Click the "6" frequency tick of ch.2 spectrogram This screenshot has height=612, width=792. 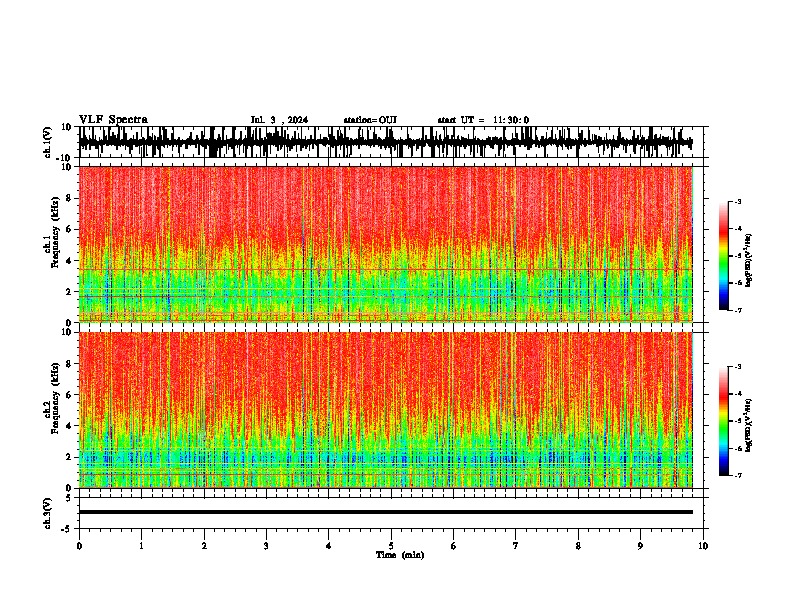69,395
